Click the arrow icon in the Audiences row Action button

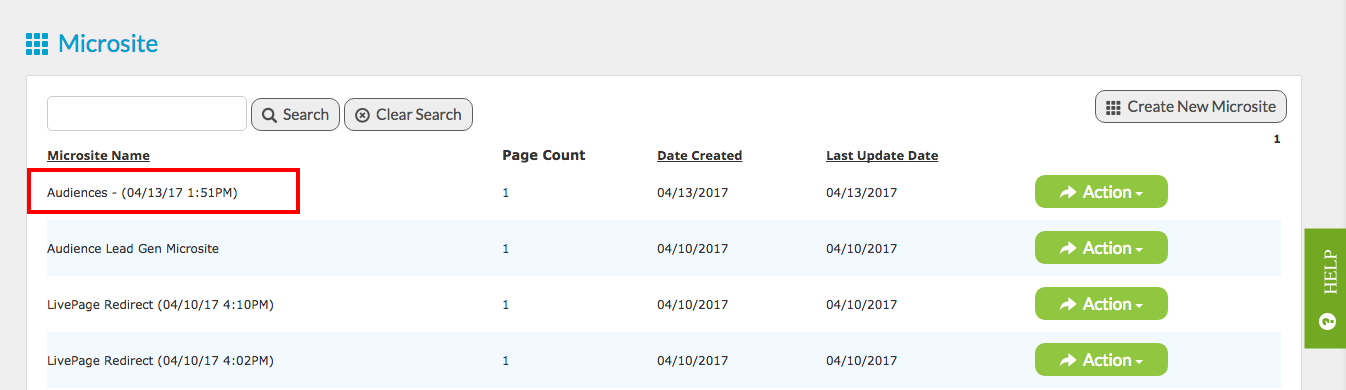click(1068, 192)
